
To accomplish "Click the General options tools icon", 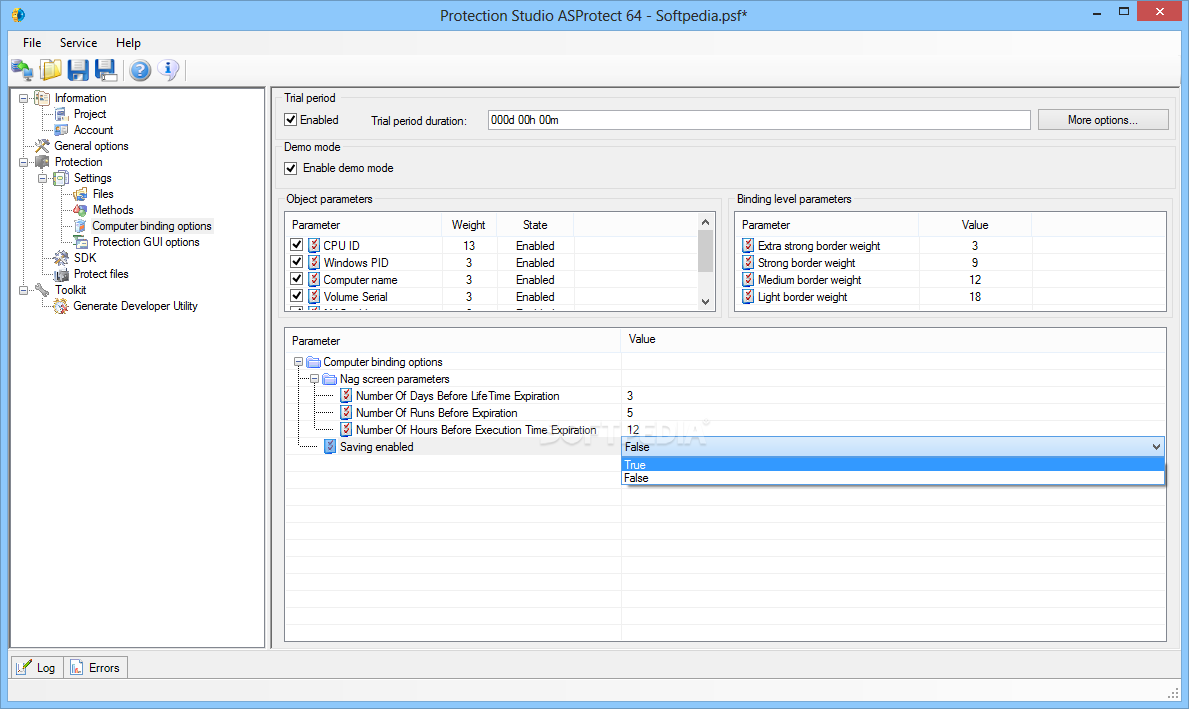I will coord(42,146).
